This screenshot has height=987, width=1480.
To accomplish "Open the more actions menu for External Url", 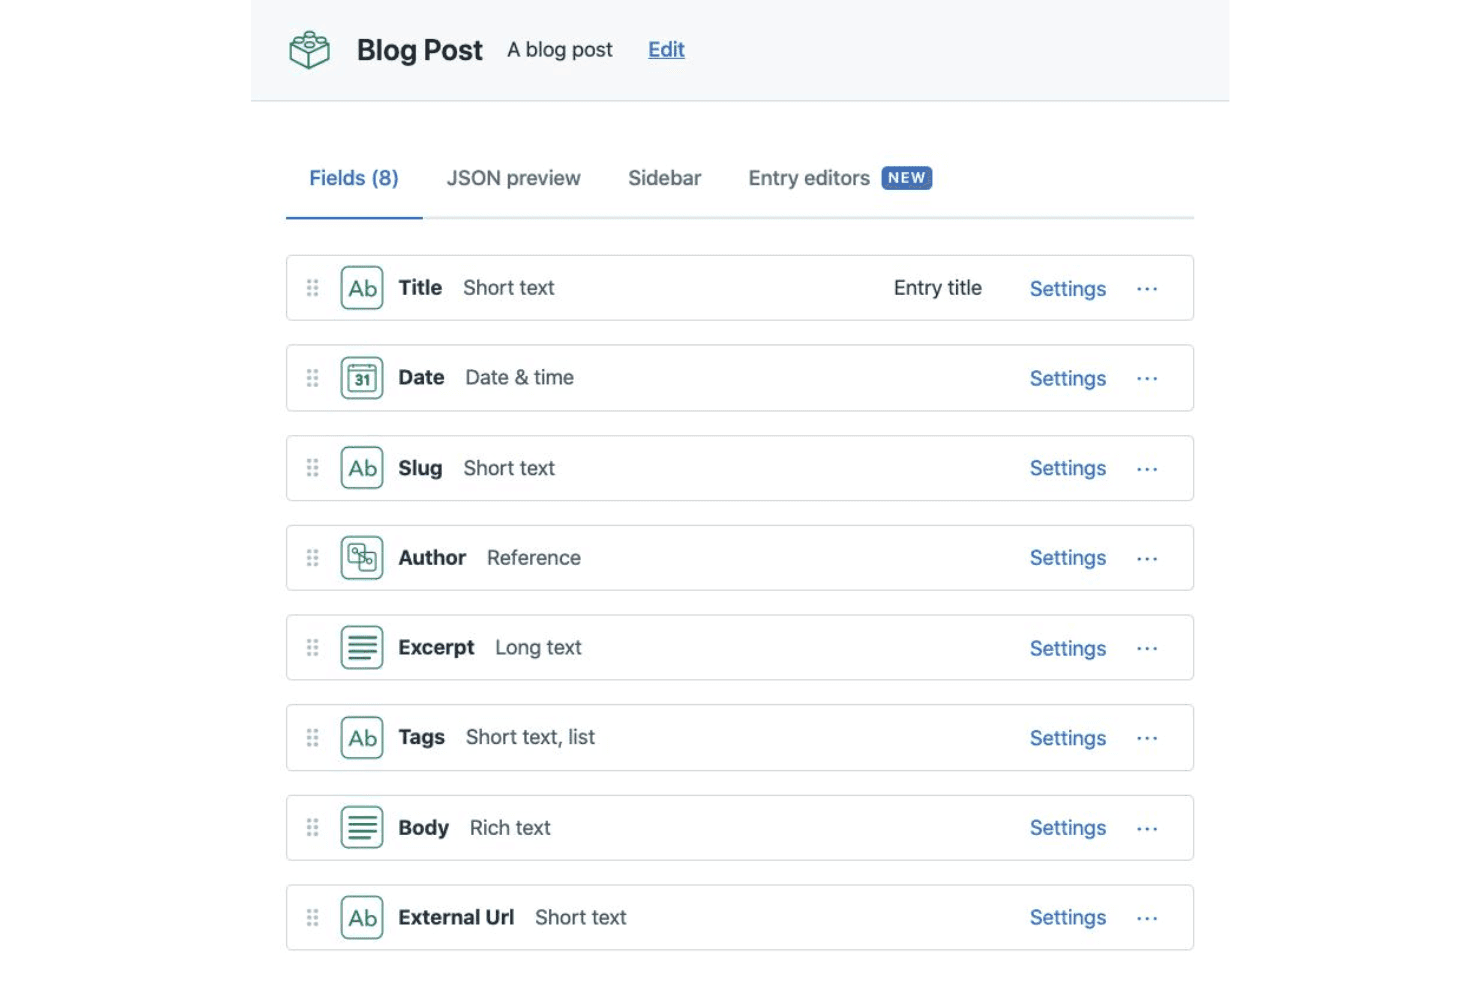I will (1147, 919).
